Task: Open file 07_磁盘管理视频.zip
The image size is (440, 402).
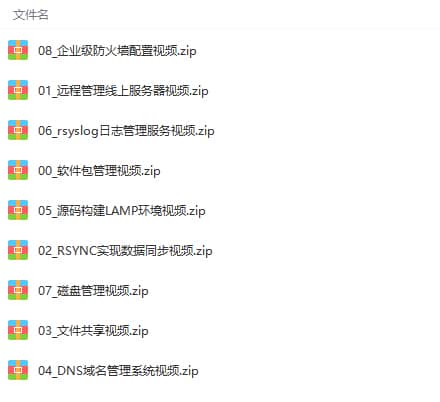Action: point(93,291)
